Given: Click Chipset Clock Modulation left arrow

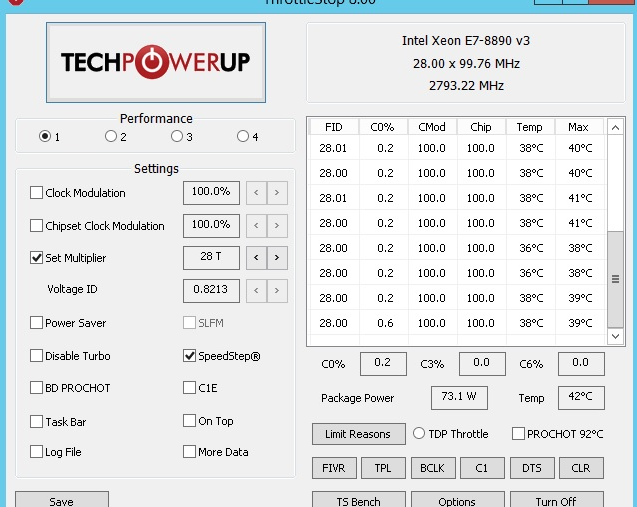Looking at the screenshot, I should point(256,225).
